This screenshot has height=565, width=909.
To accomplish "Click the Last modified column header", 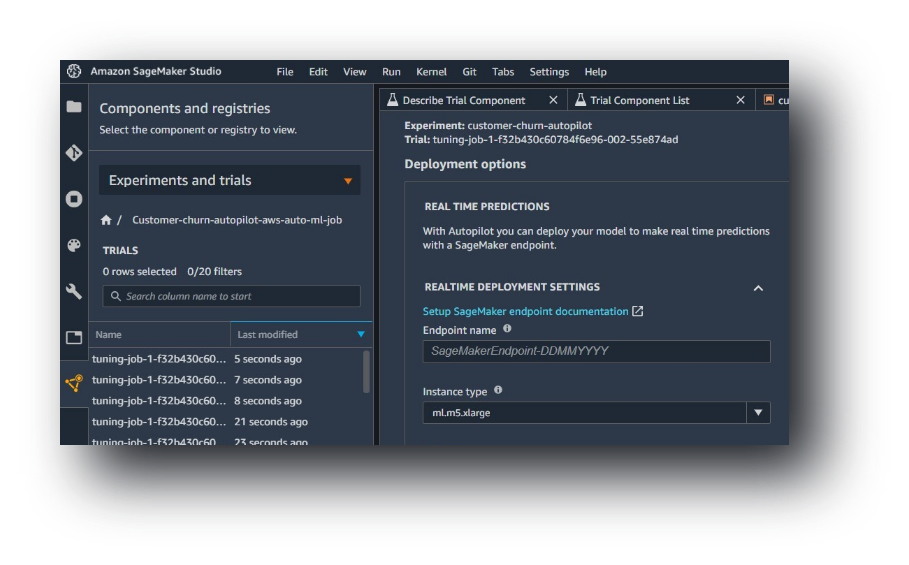I will click(301, 334).
